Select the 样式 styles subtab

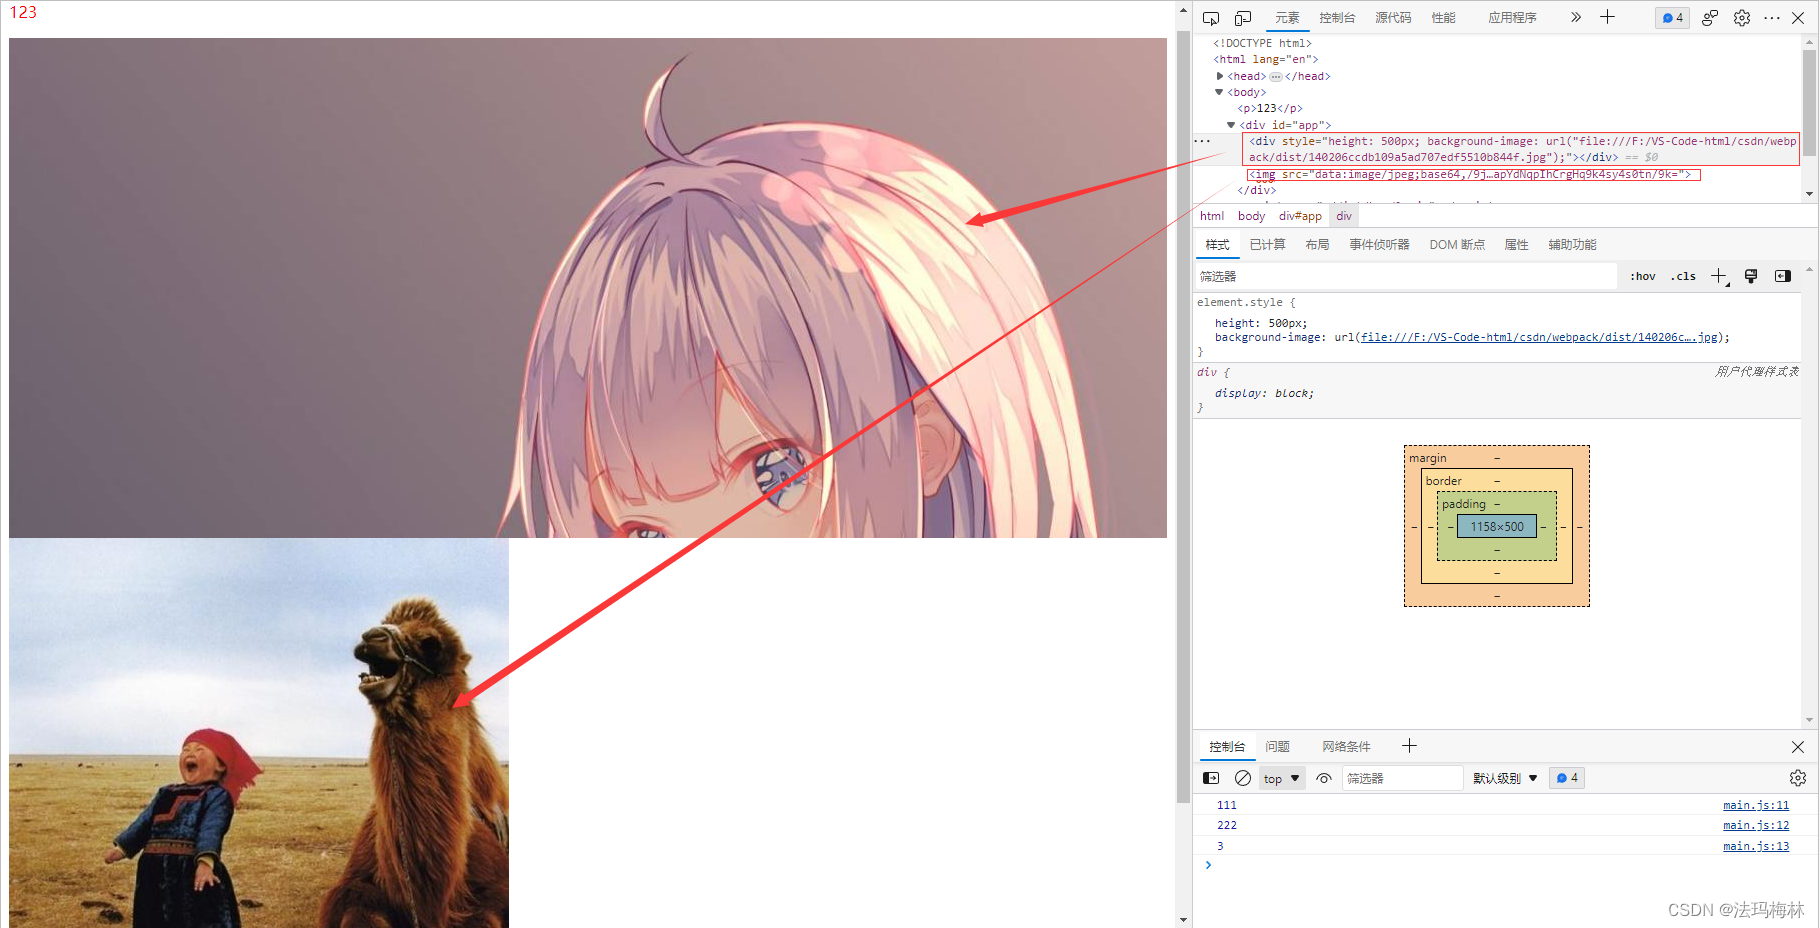point(1217,245)
